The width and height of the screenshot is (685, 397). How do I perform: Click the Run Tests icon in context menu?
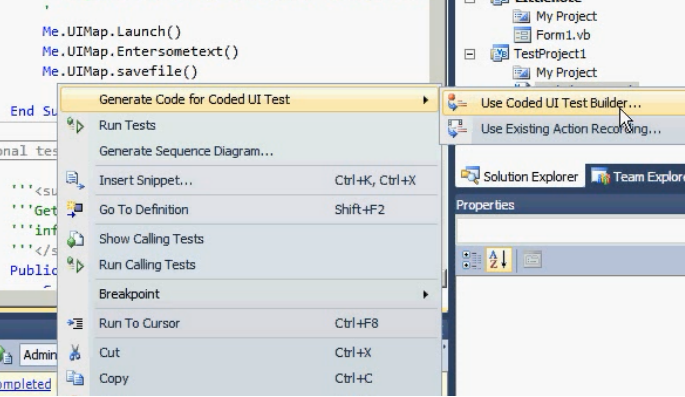tap(75, 126)
